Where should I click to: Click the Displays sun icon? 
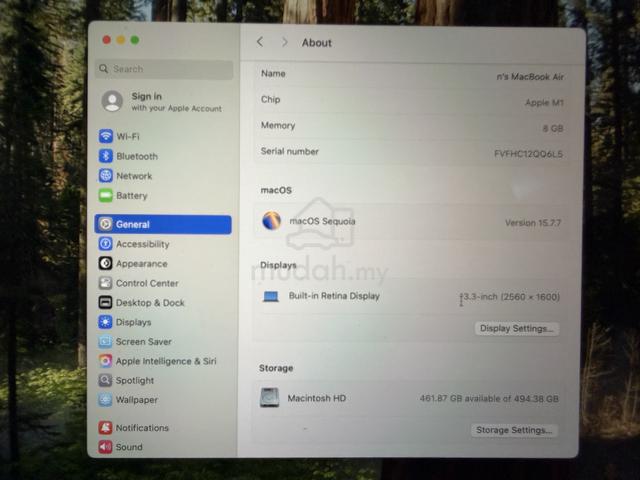click(105, 322)
